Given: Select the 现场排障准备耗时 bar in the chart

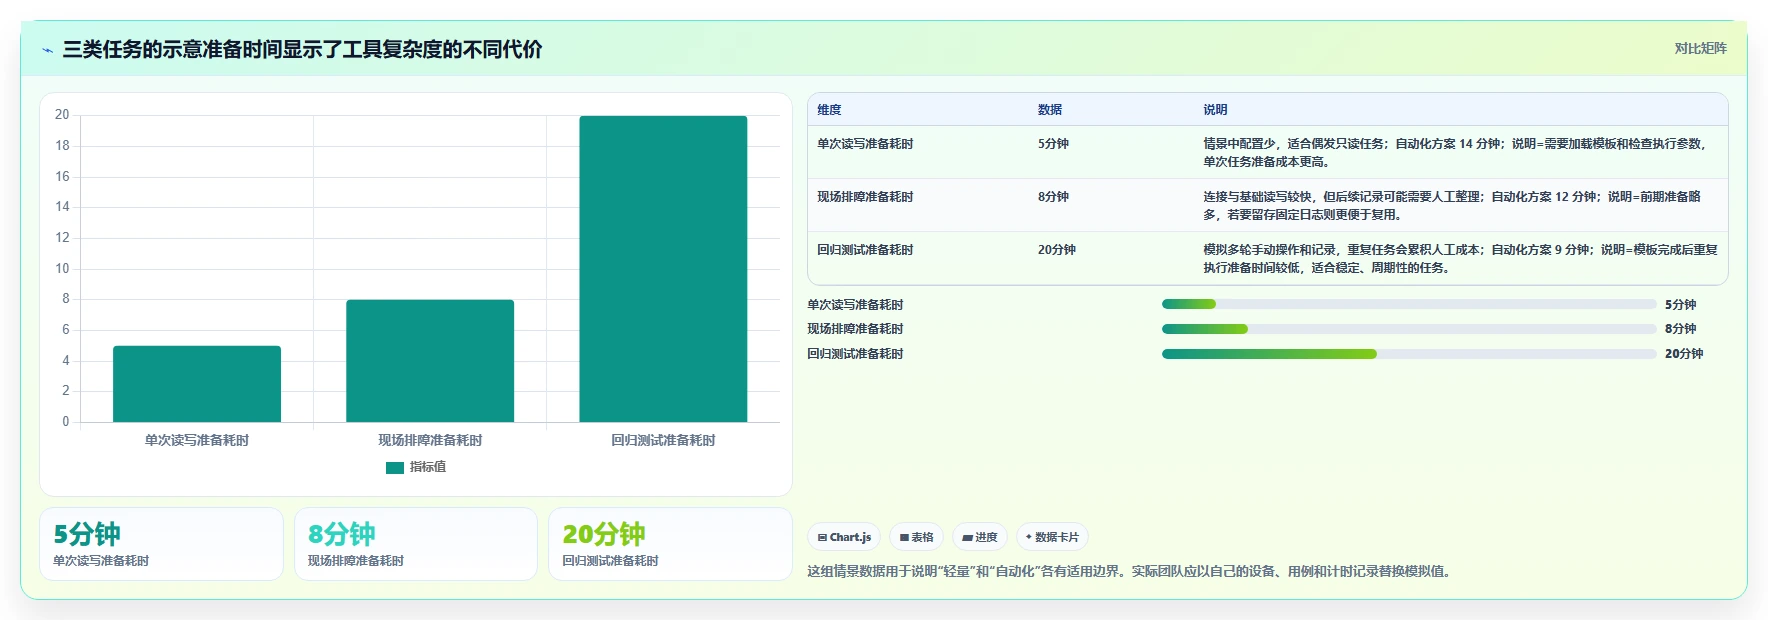Looking at the screenshot, I should coord(430,361).
